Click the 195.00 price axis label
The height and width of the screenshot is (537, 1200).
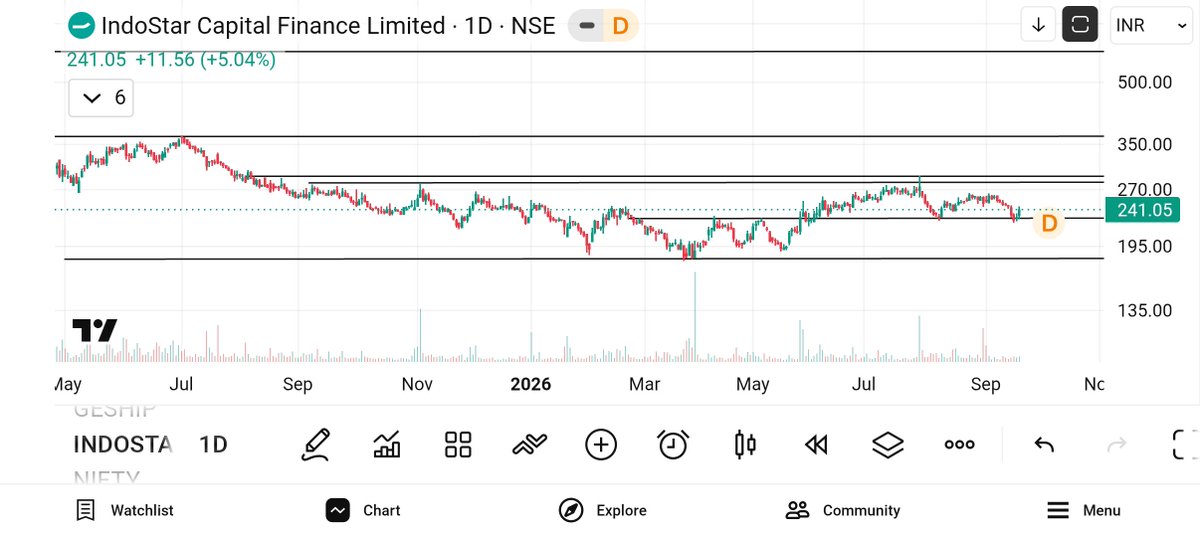(1144, 246)
